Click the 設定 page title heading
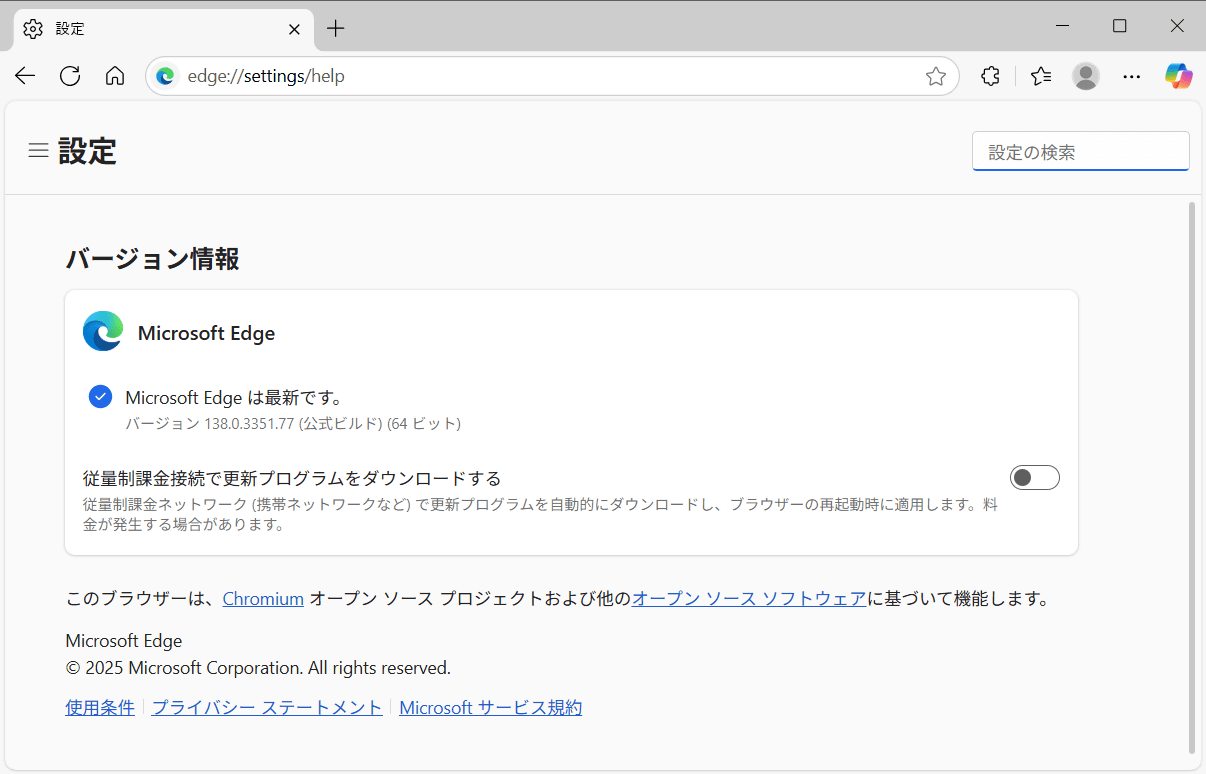Viewport: 1206px width, 774px height. pos(88,151)
